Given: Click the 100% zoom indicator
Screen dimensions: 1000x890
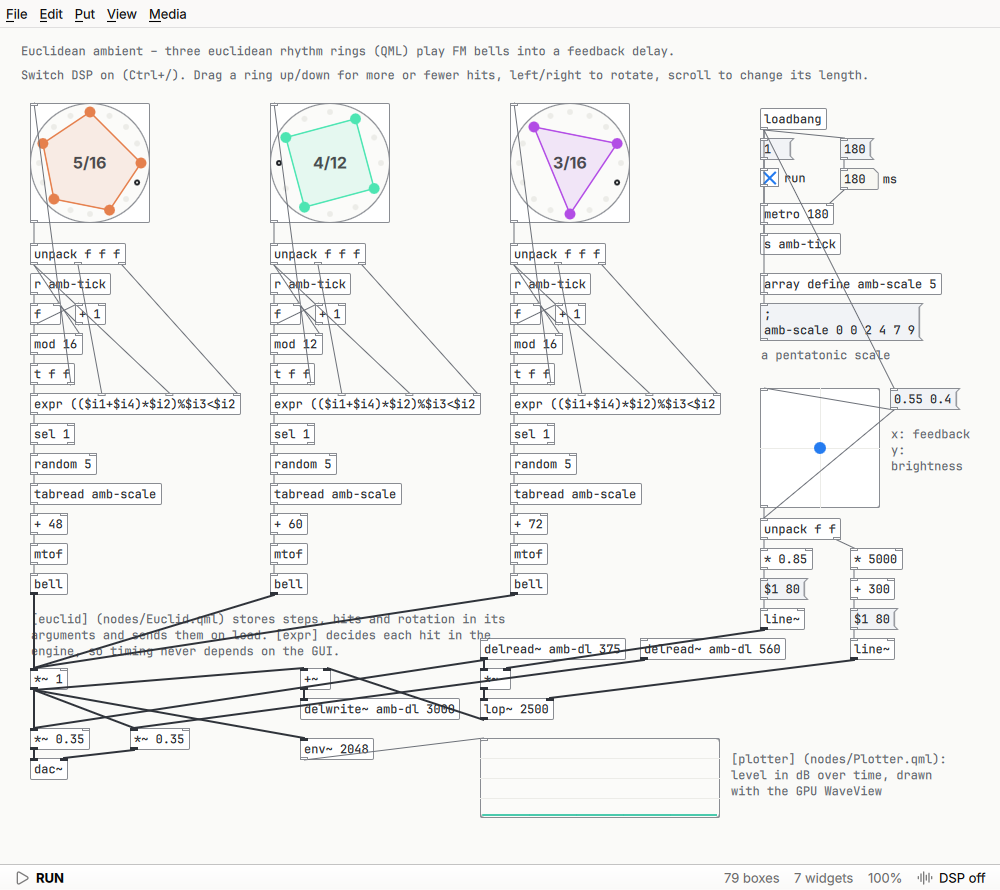Looking at the screenshot, I should coord(885,878).
